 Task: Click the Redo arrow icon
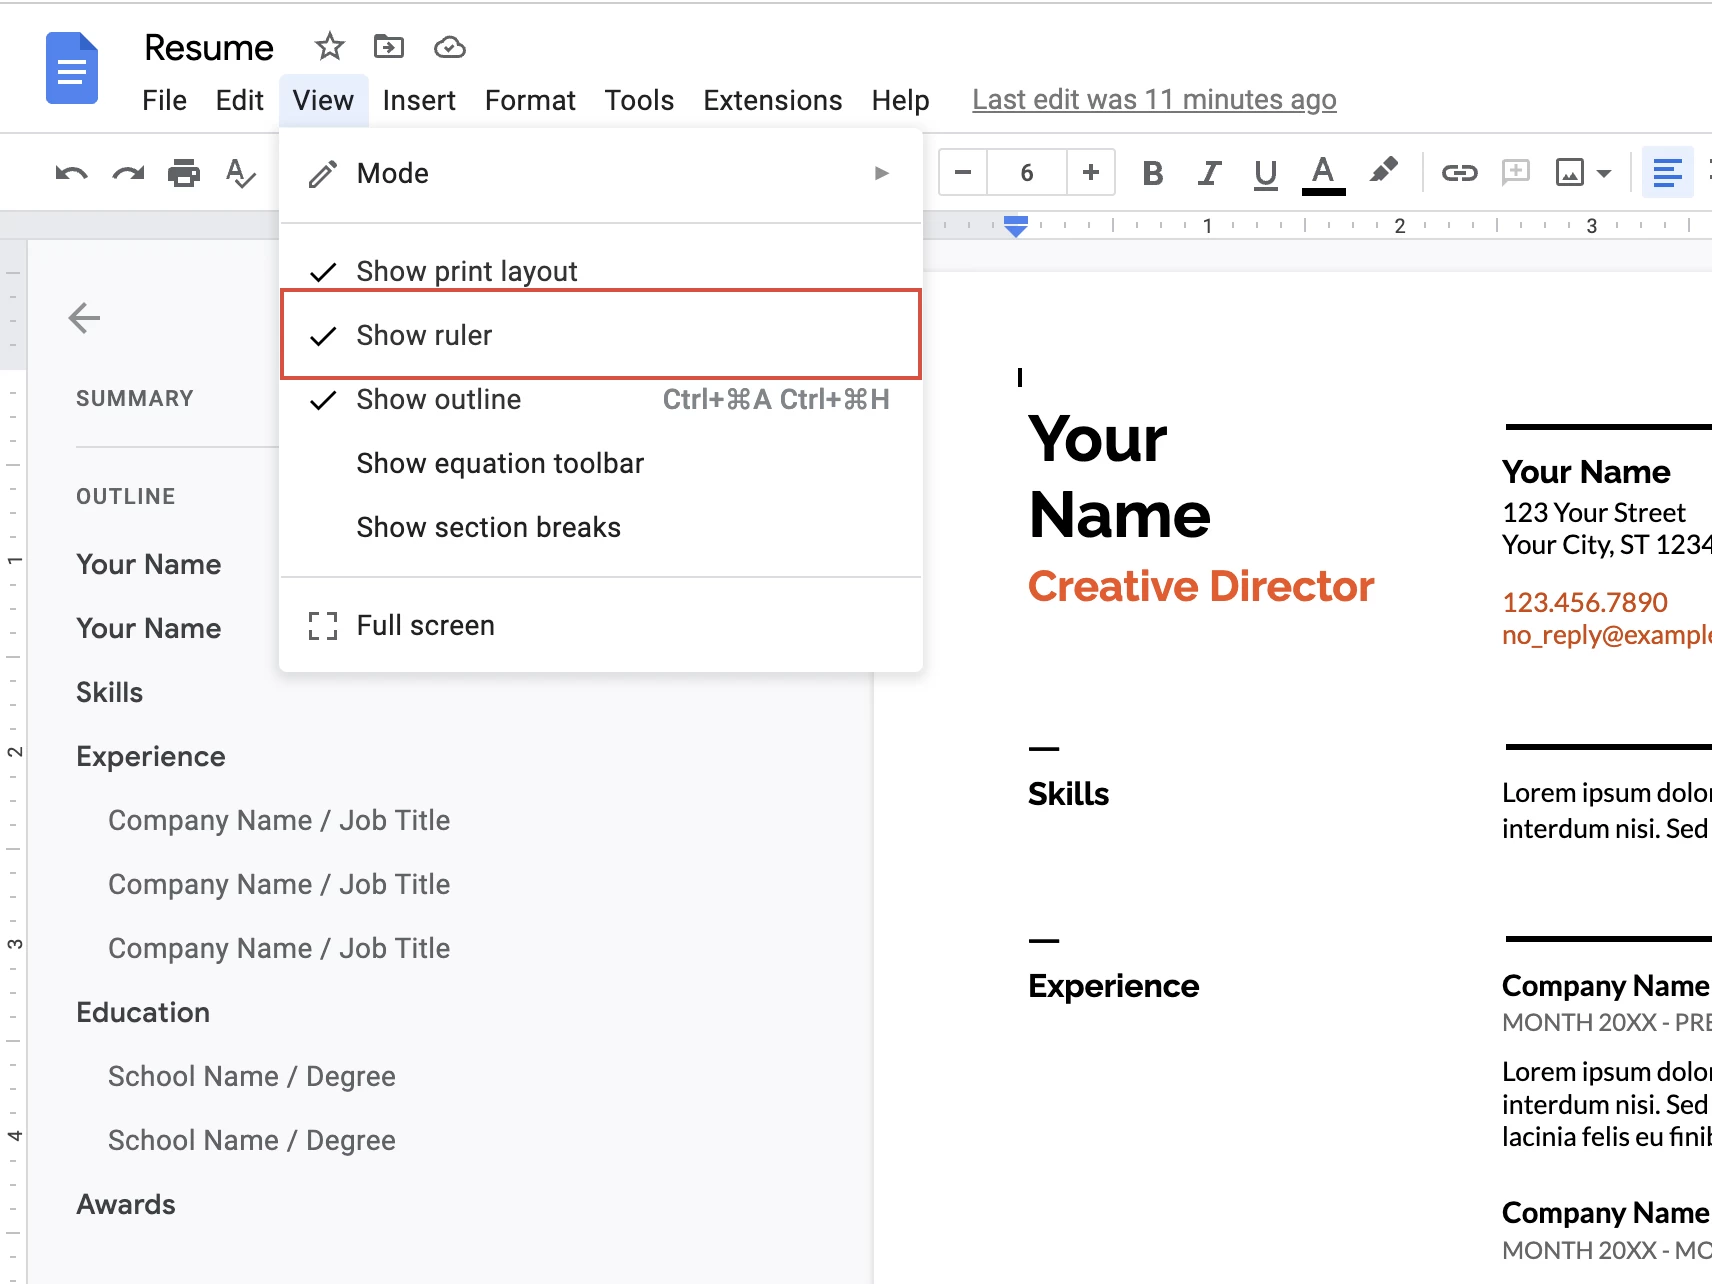128,174
